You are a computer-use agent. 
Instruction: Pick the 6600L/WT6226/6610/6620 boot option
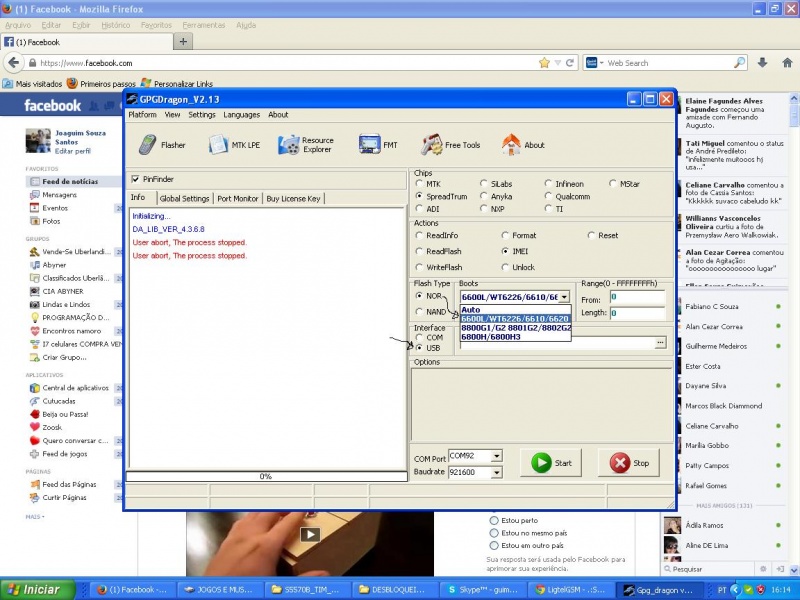[x=515, y=319]
